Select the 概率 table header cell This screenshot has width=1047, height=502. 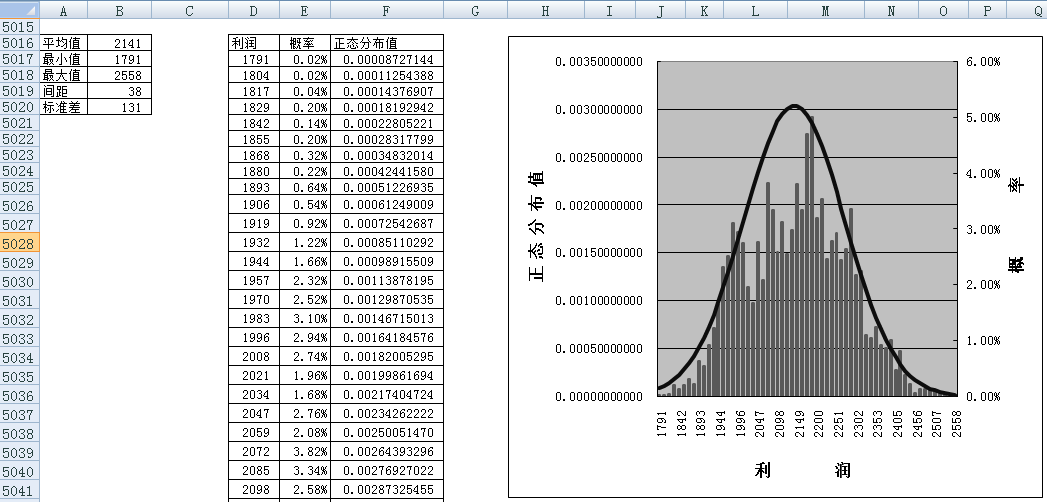click(304, 44)
